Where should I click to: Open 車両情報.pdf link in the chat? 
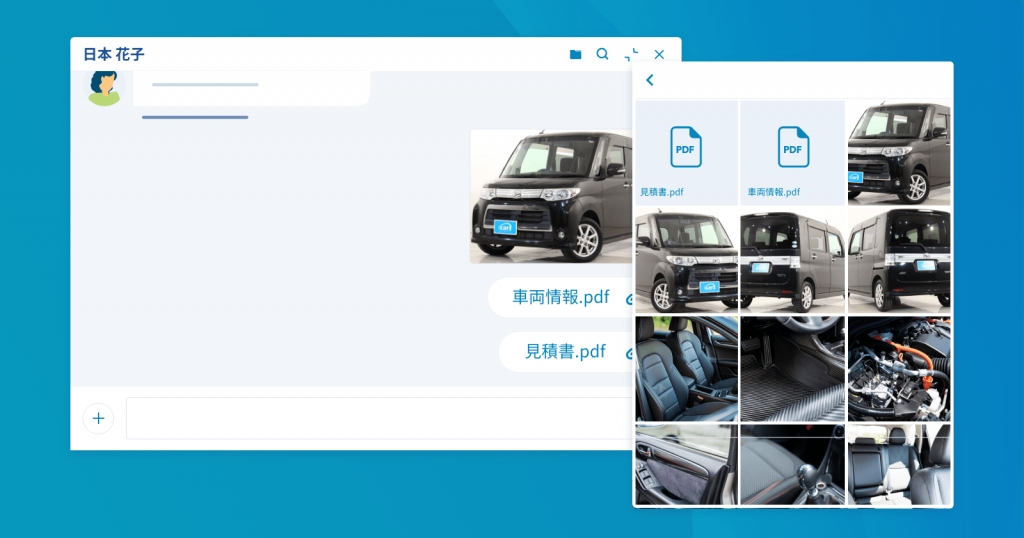pyautogui.click(x=561, y=297)
